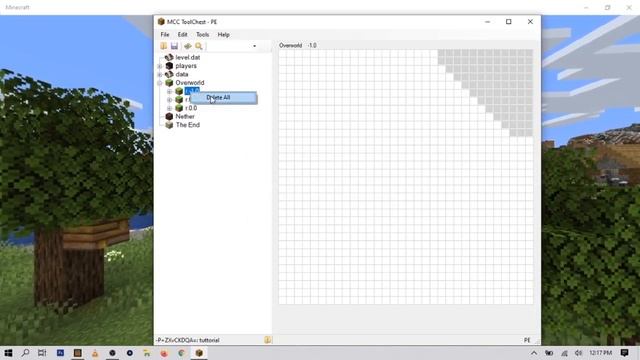Click the r.0.0 grass block icon
This screenshot has width=640, height=360.
pos(179,108)
